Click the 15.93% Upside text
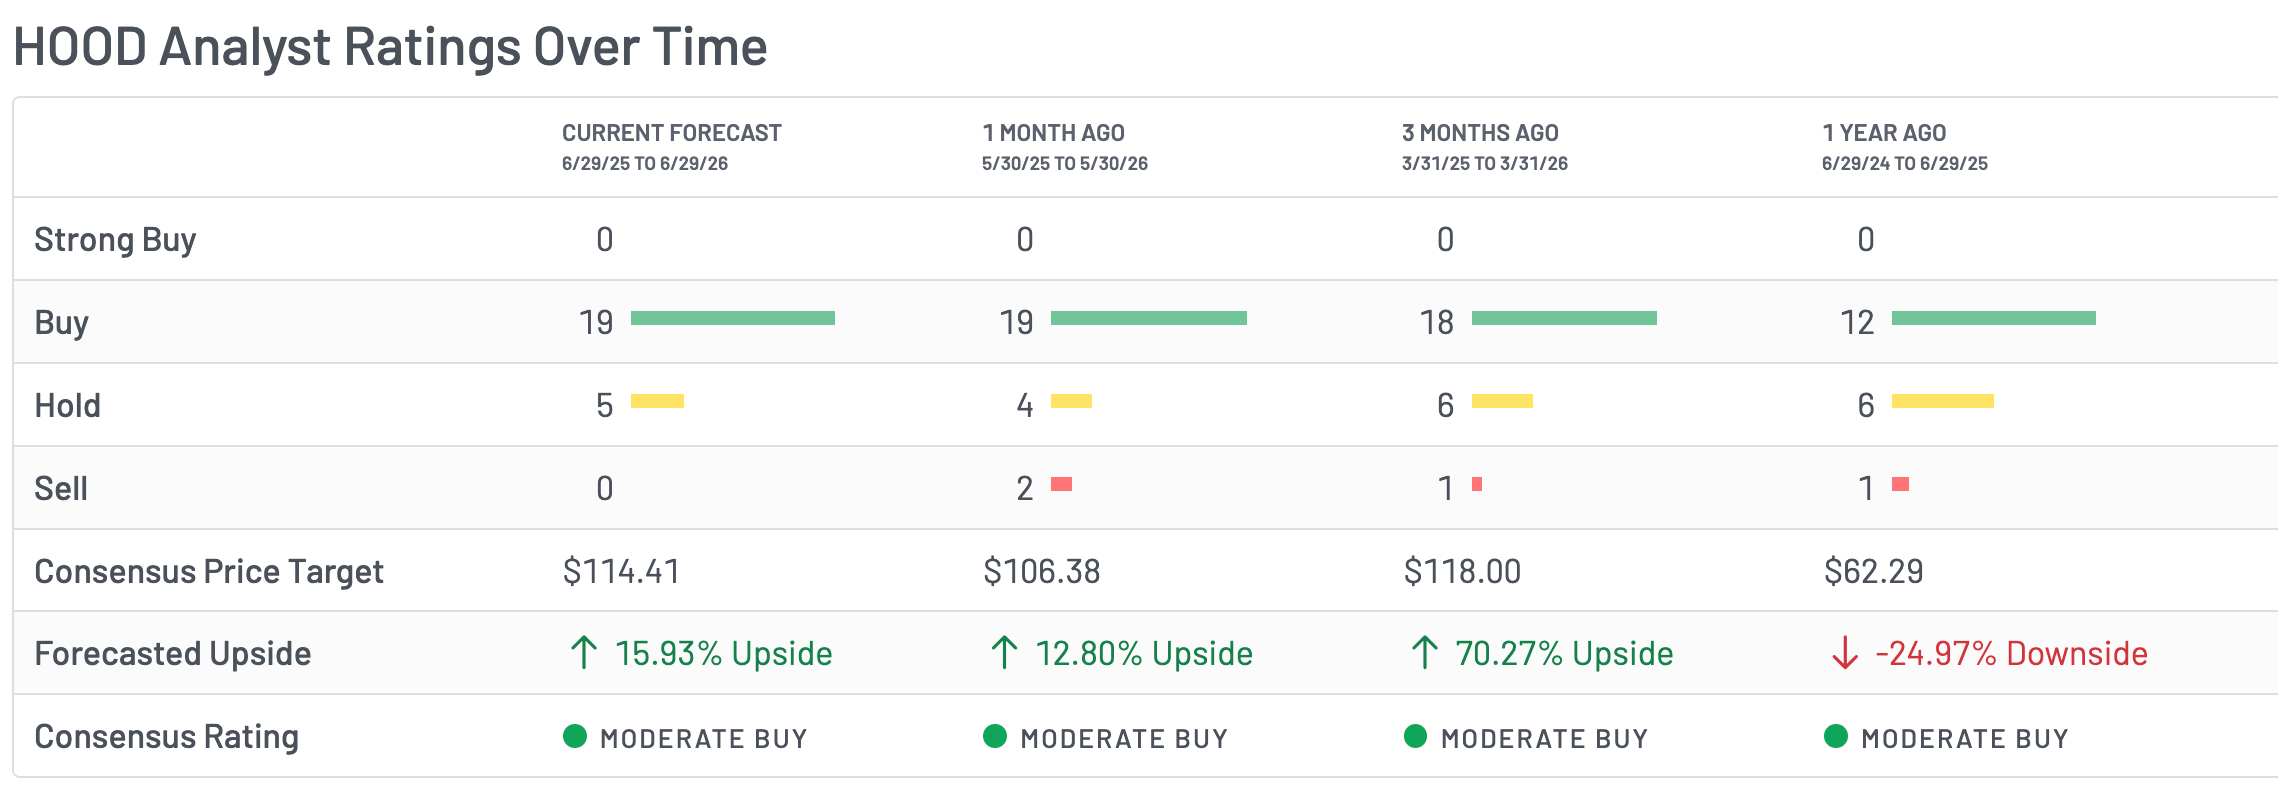 [x=724, y=654]
